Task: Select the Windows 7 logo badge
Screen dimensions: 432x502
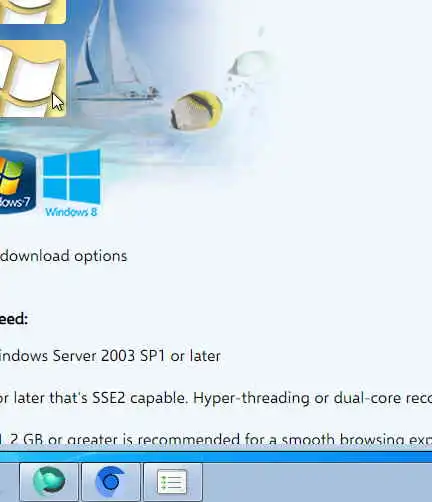Action: 17,183
